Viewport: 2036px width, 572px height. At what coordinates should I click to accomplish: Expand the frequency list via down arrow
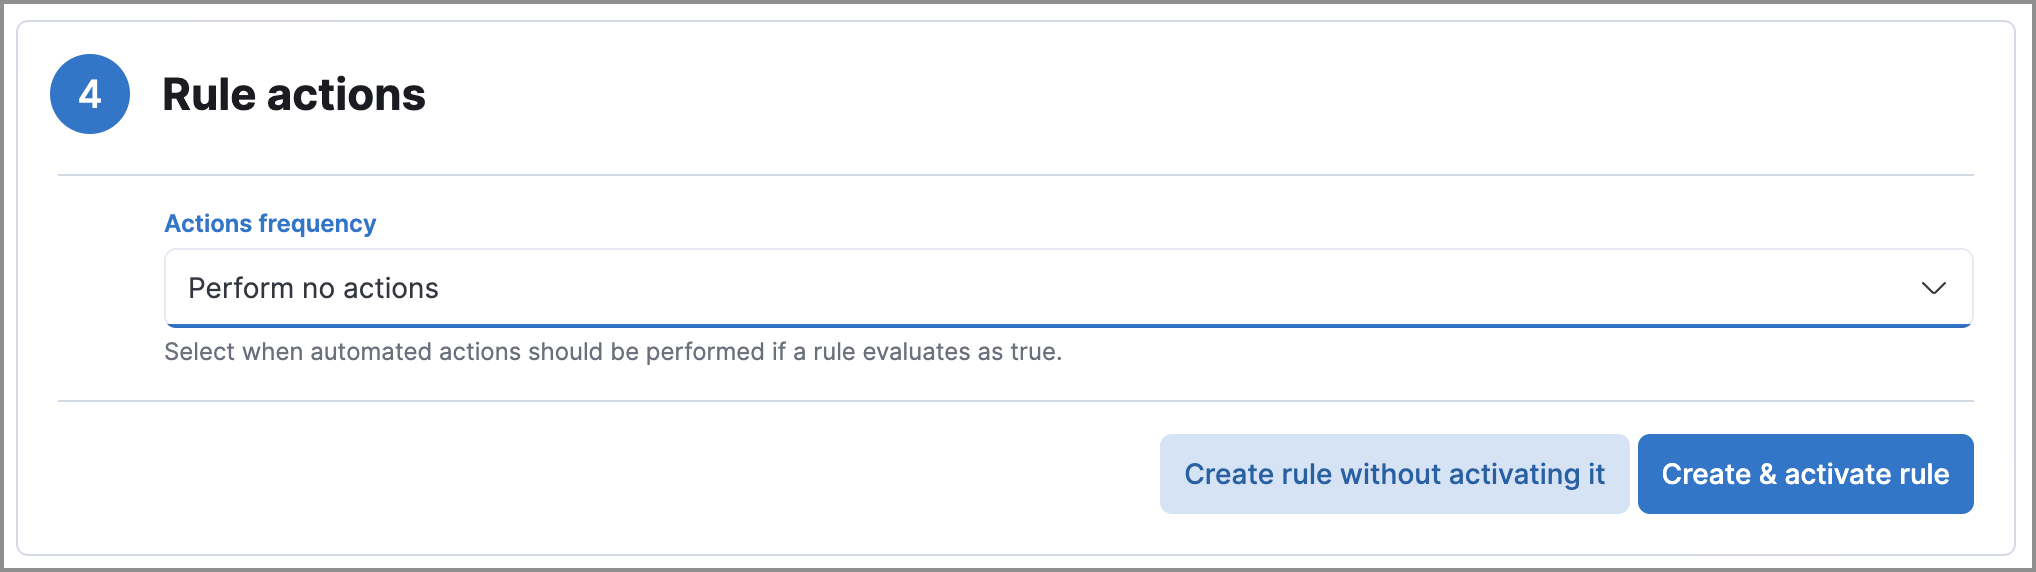1933,288
